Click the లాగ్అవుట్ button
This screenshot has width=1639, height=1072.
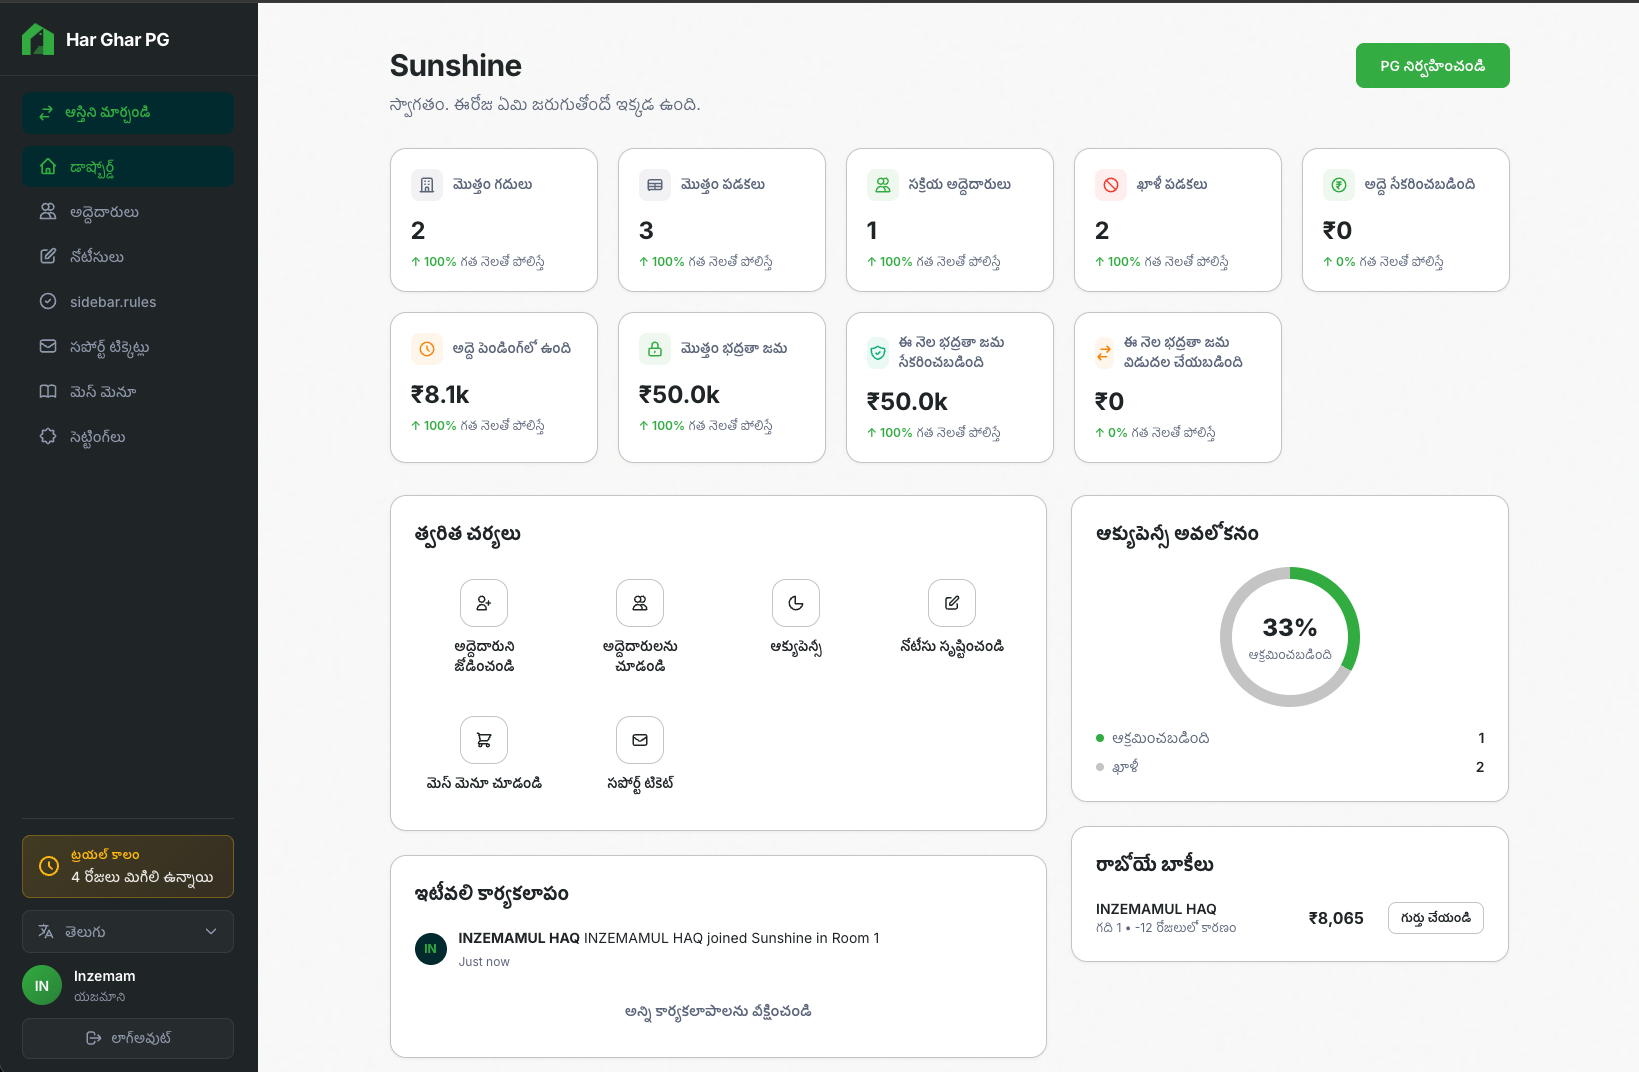pos(127,1038)
